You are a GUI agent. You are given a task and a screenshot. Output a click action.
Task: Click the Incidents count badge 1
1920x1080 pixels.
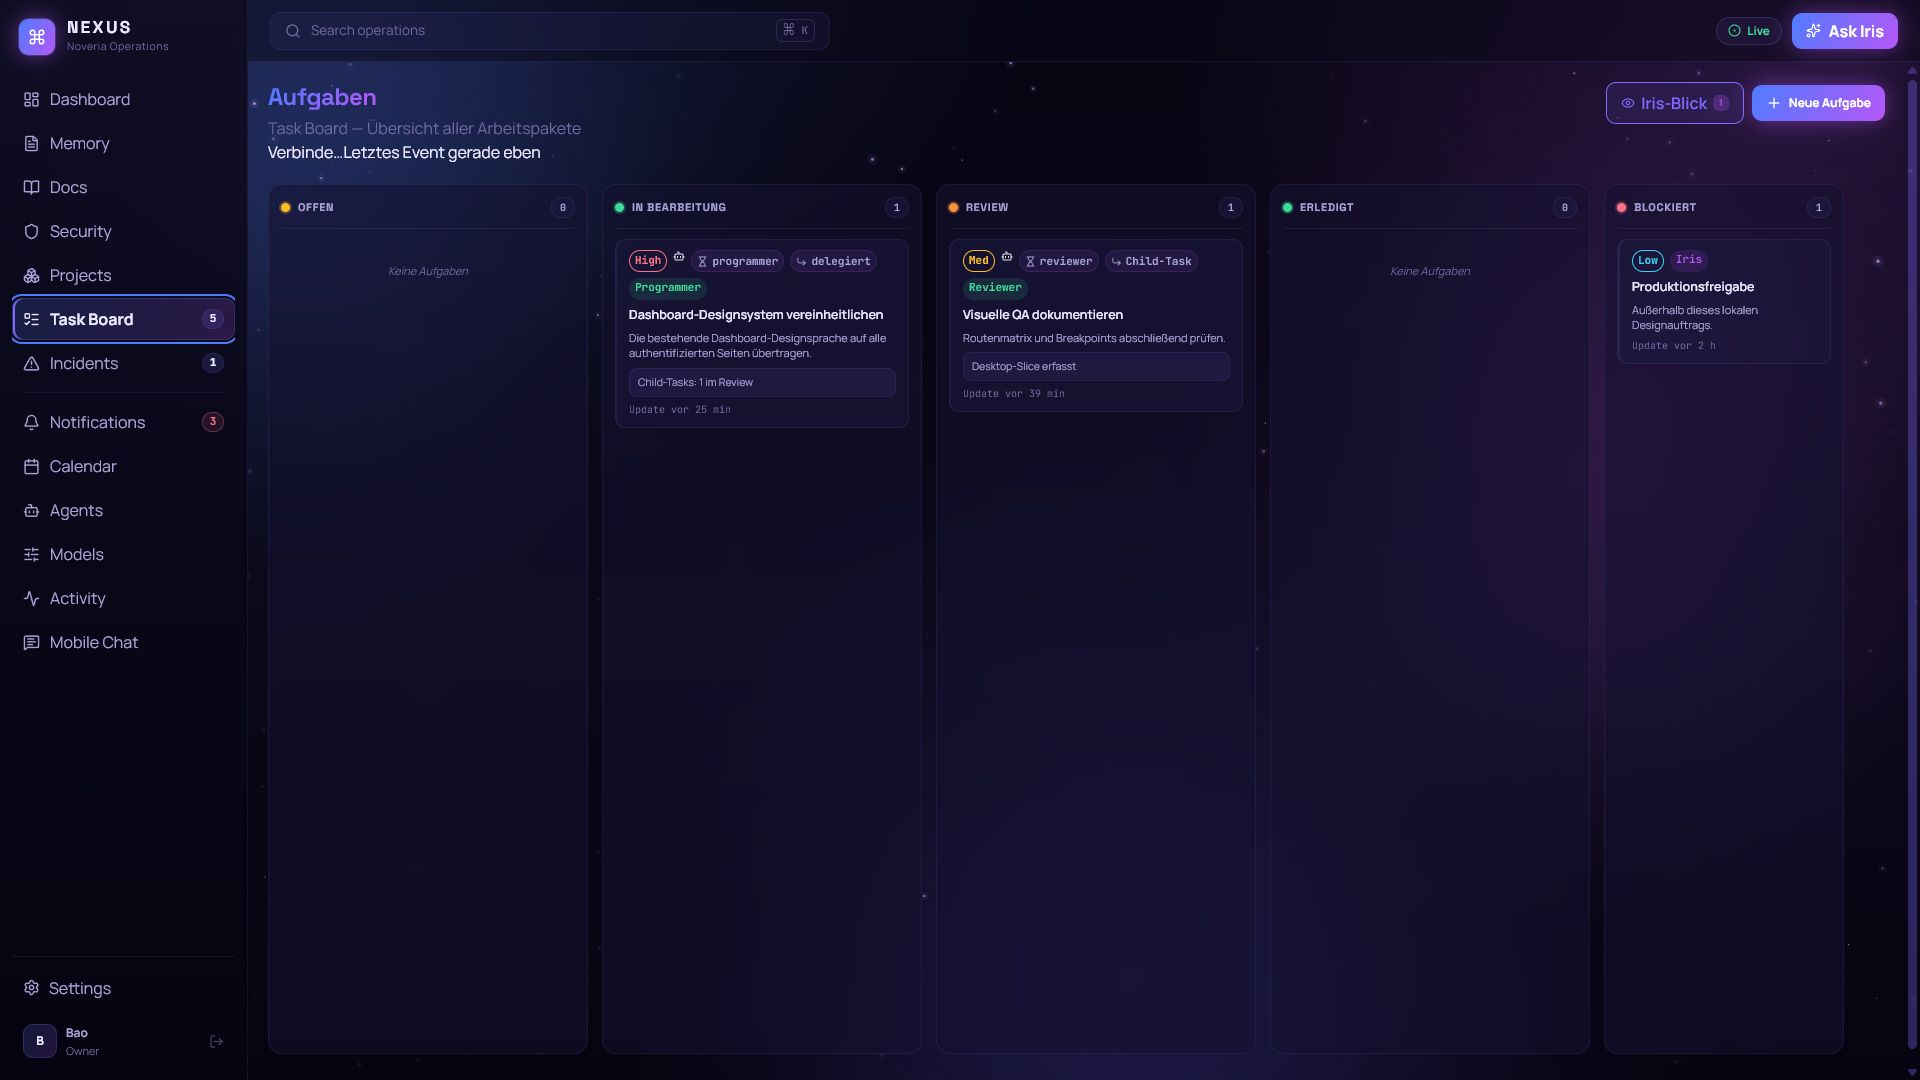pos(212,363)
